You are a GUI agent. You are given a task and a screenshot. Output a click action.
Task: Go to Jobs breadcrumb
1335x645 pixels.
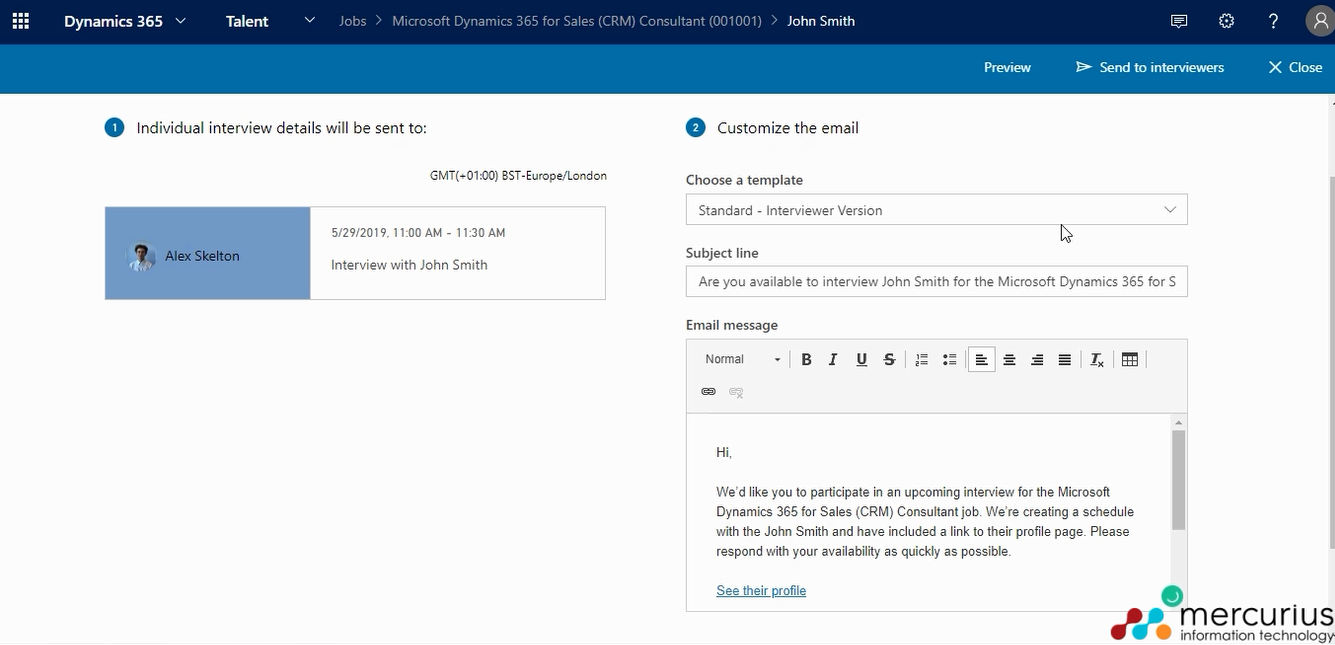(x=352, y=21)
